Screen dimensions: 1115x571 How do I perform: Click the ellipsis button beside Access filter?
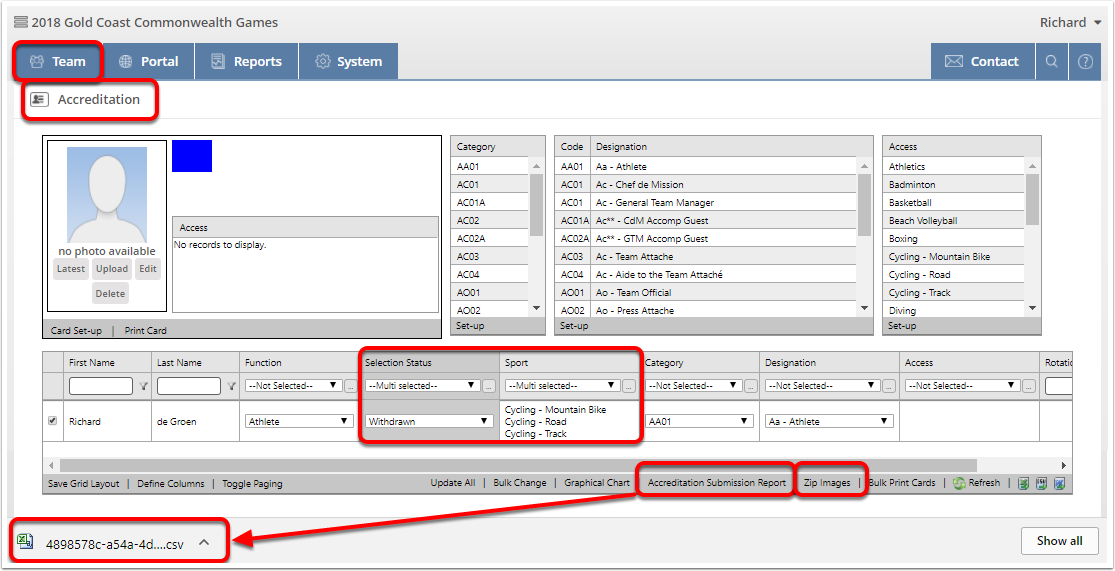coord(1027,386)
